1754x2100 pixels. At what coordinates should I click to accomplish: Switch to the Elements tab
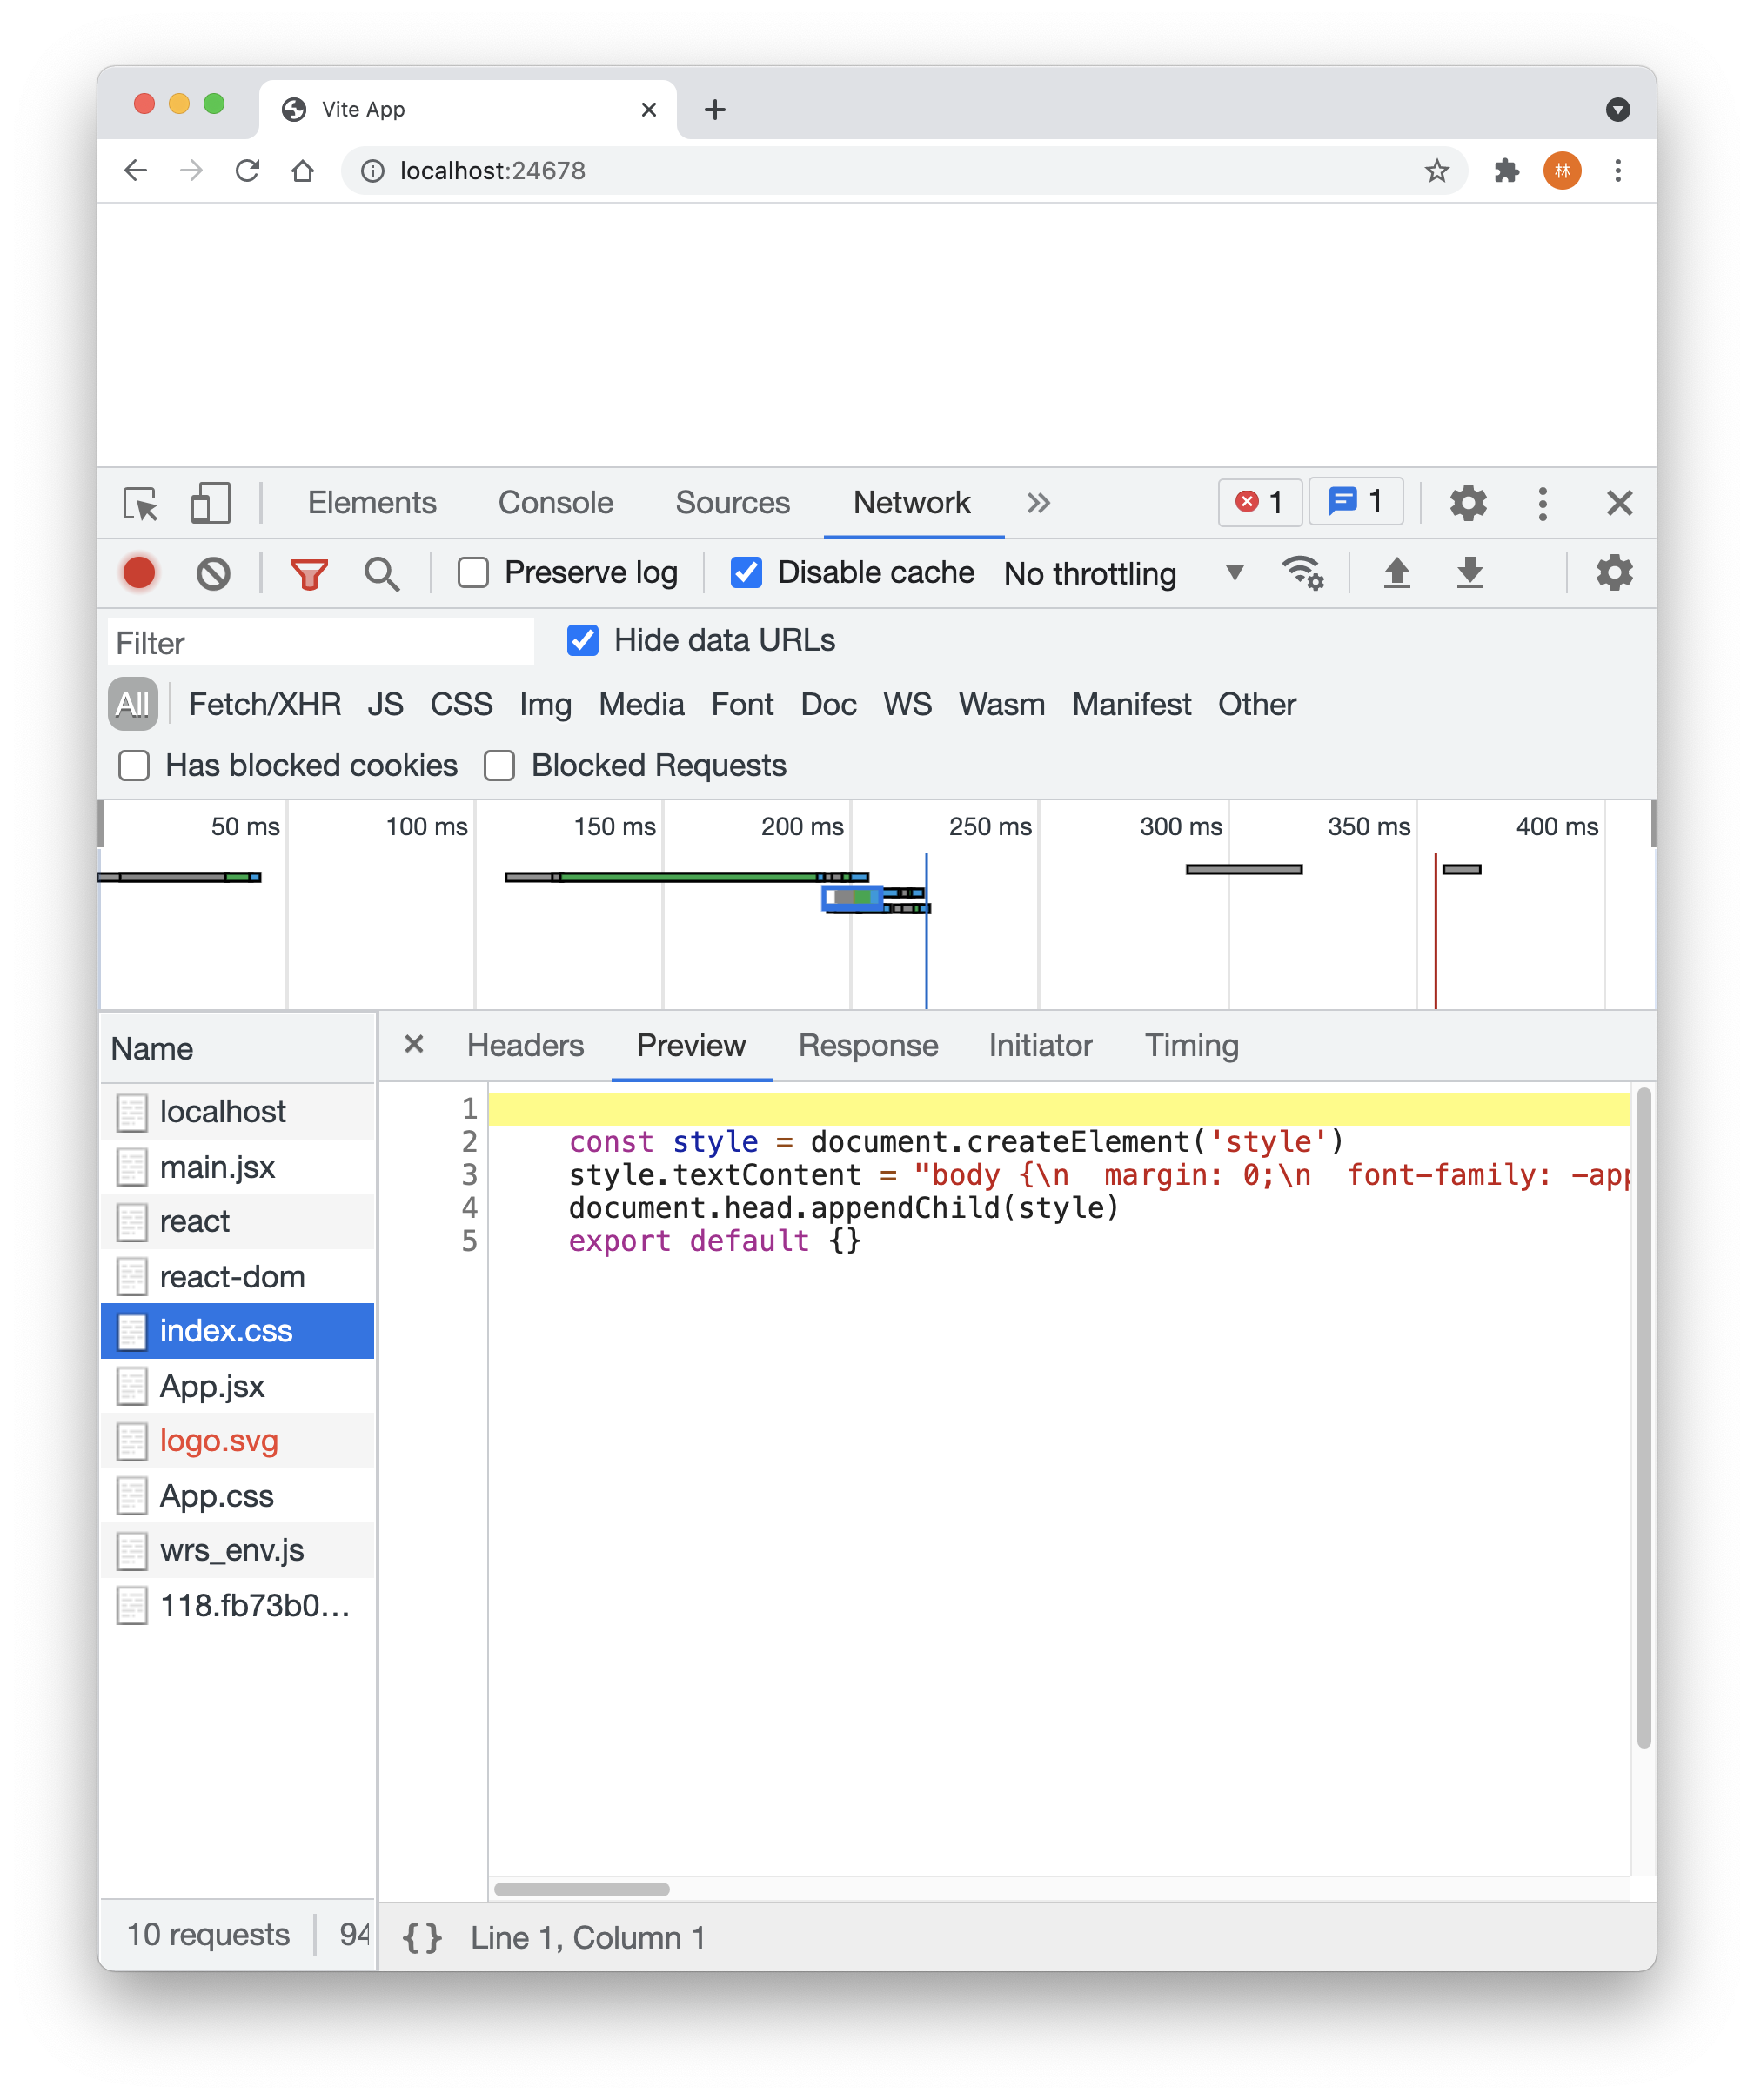click(x=372, y=502)
